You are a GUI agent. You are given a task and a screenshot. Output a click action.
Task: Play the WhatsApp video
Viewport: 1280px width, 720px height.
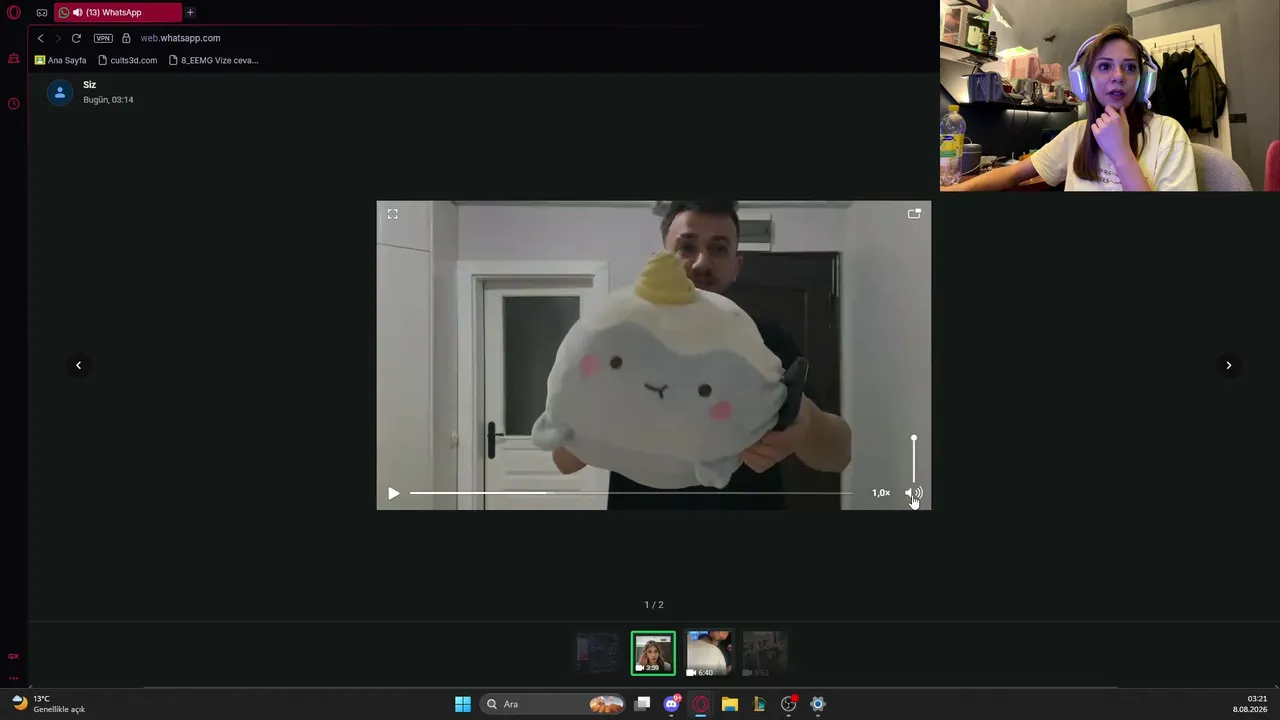pyautogui.click(x=393, y=493)
